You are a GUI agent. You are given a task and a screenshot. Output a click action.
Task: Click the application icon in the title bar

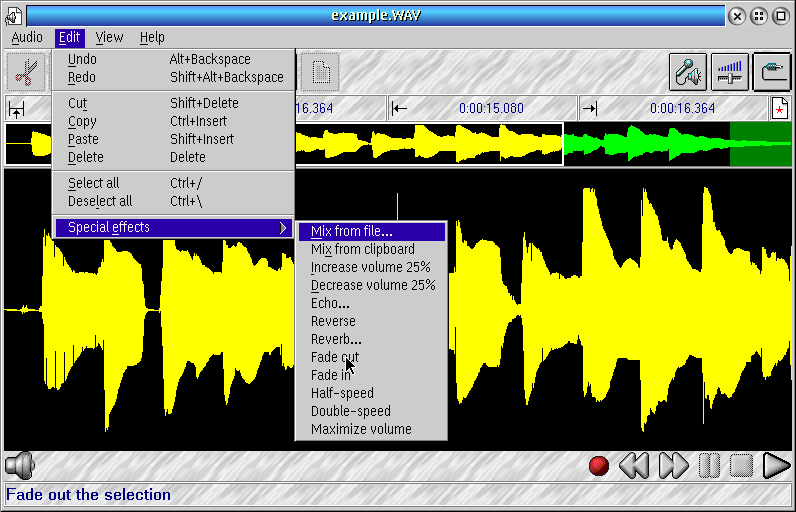click(13, 16)
